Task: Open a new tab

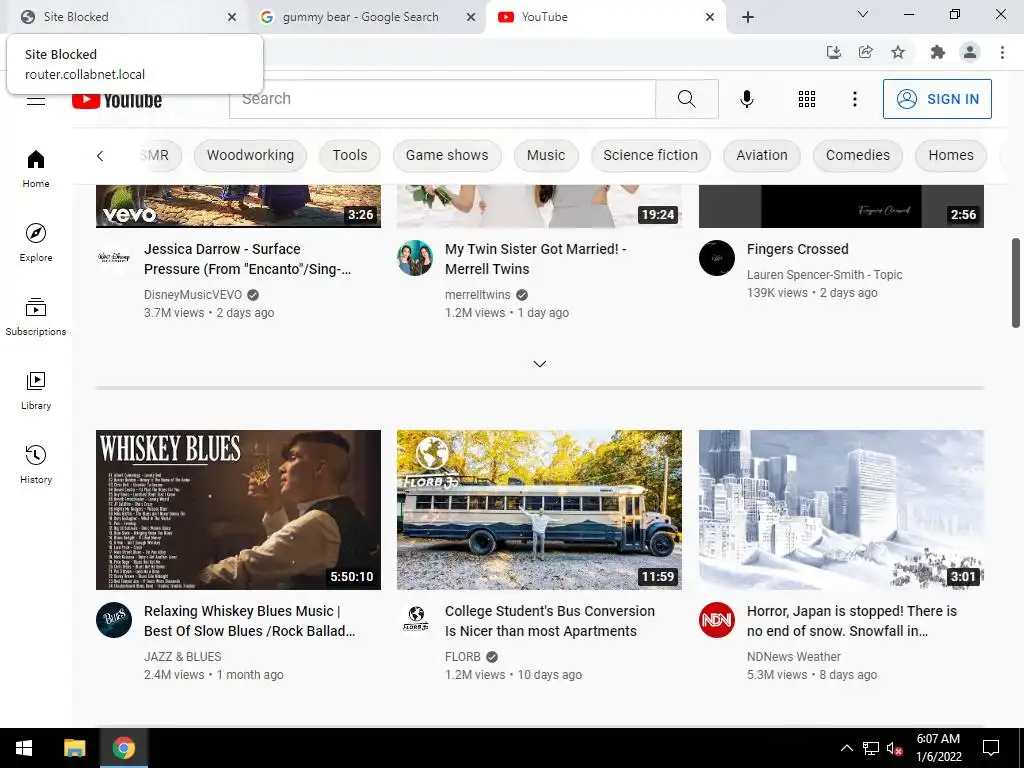Action: click(748, 17)
